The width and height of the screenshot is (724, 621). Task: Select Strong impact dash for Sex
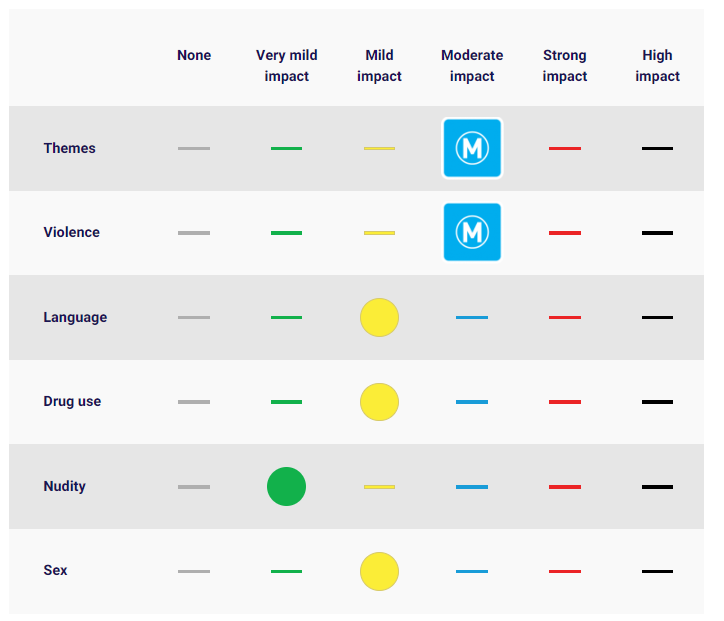click(564, 571)
